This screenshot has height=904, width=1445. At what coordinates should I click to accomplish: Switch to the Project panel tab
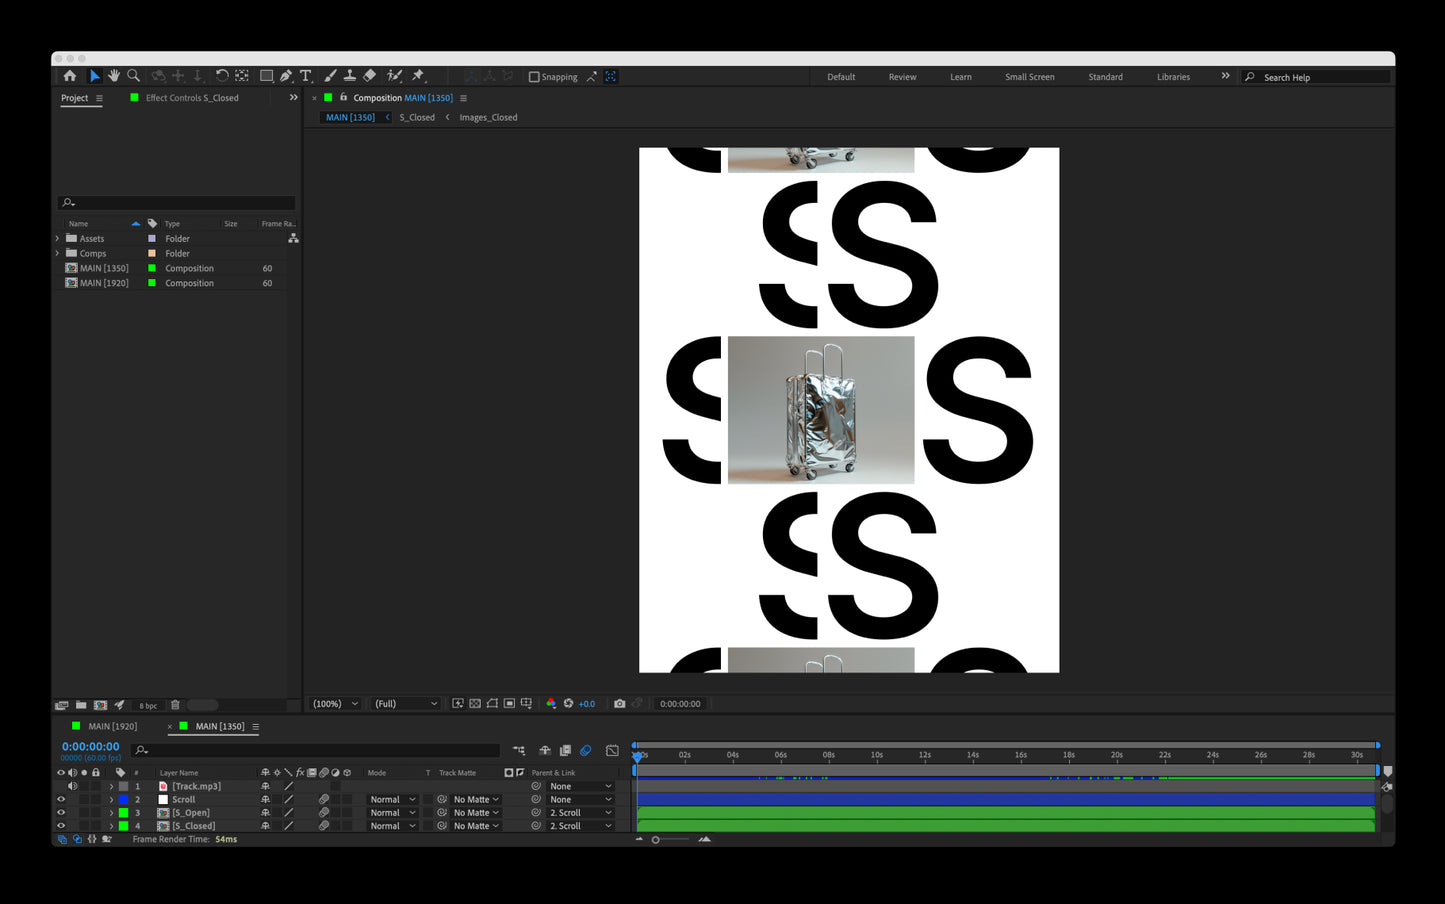pos(75,98)
